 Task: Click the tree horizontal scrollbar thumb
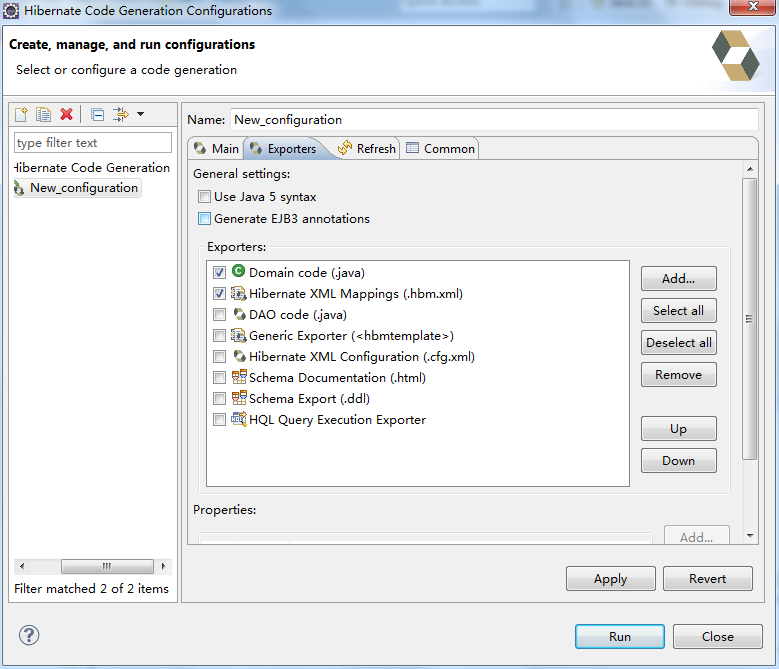coord(107,566)
